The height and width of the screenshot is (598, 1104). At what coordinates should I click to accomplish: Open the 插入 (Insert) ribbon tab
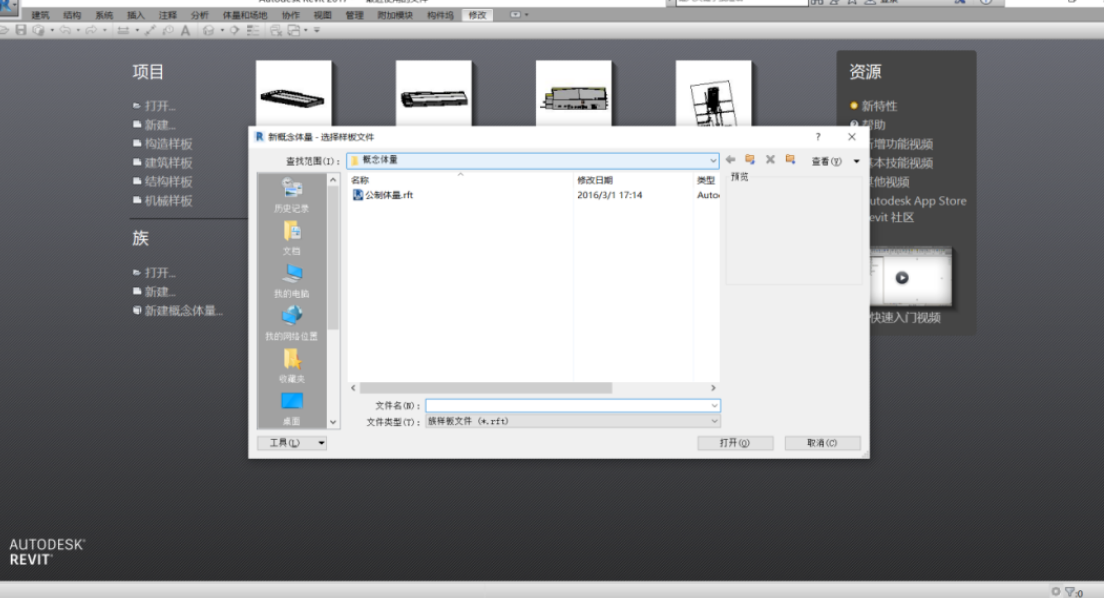[x=136, y=15]
